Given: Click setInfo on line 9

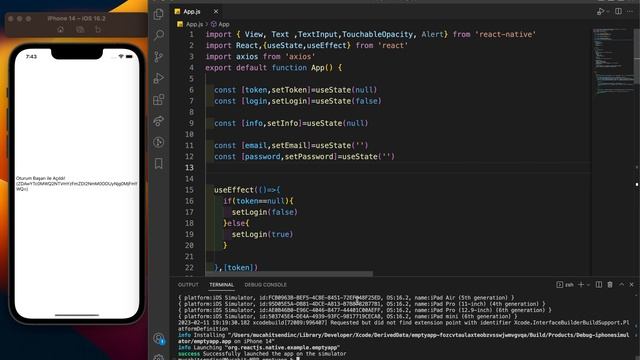Looking at the screenshot, I should tap(282, 123).
